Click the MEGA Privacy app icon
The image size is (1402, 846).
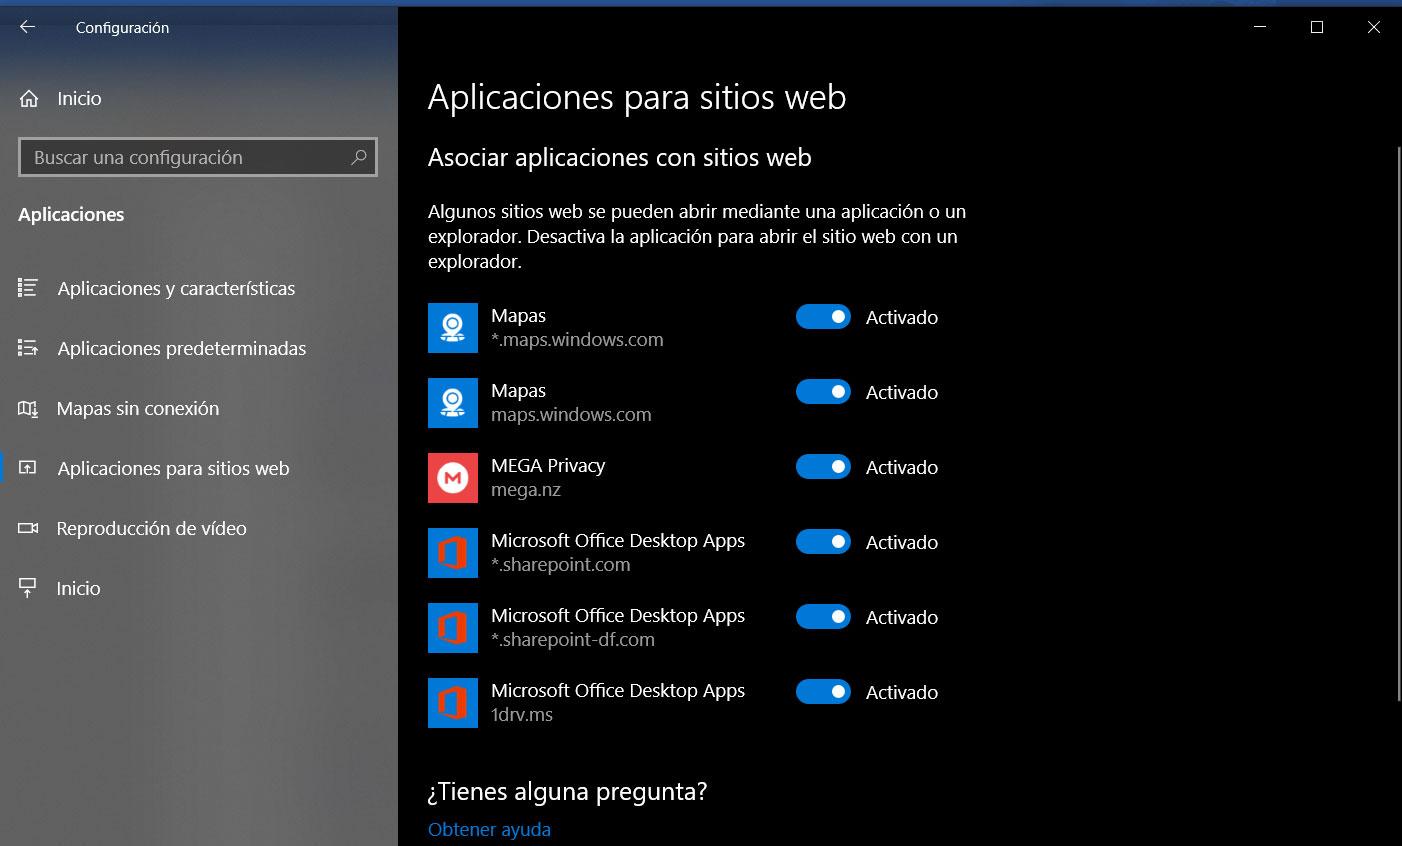pos(453,478)
